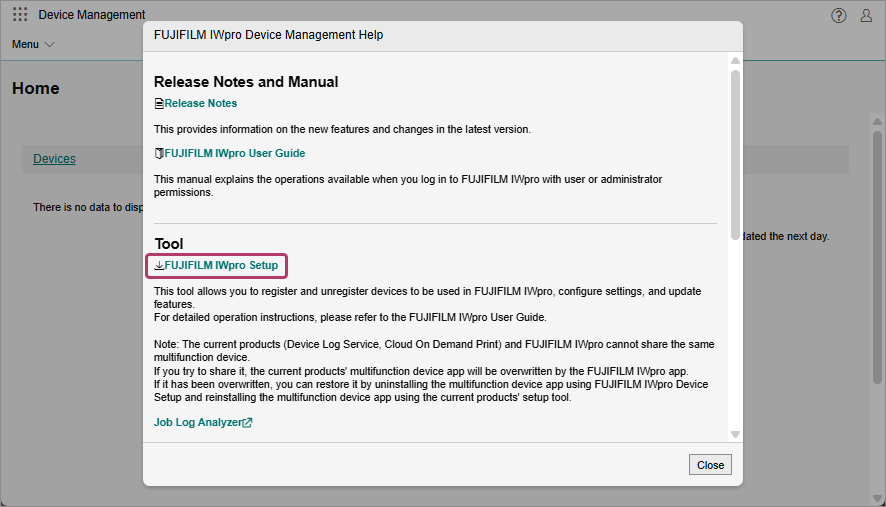Click the text 'This provides information on the new features'
Image resolution: width=886 pixels, height=507 pixels.
pos(342,129)
